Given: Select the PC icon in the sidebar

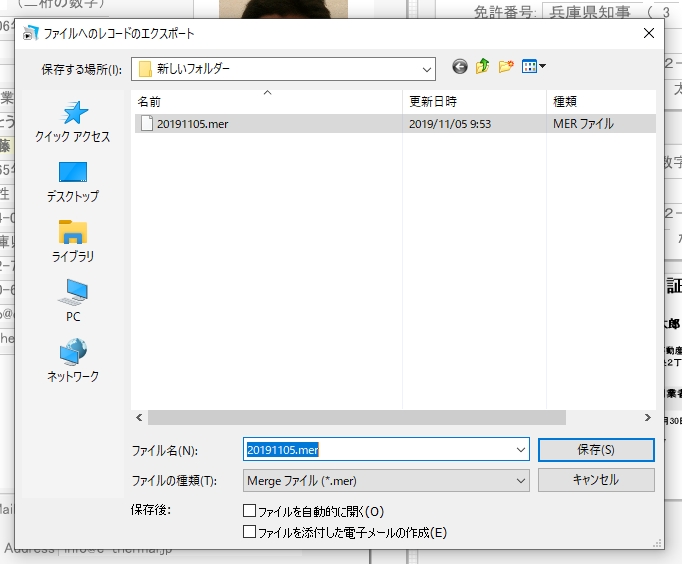Looking at the screenshot, I should click(73, 301).
